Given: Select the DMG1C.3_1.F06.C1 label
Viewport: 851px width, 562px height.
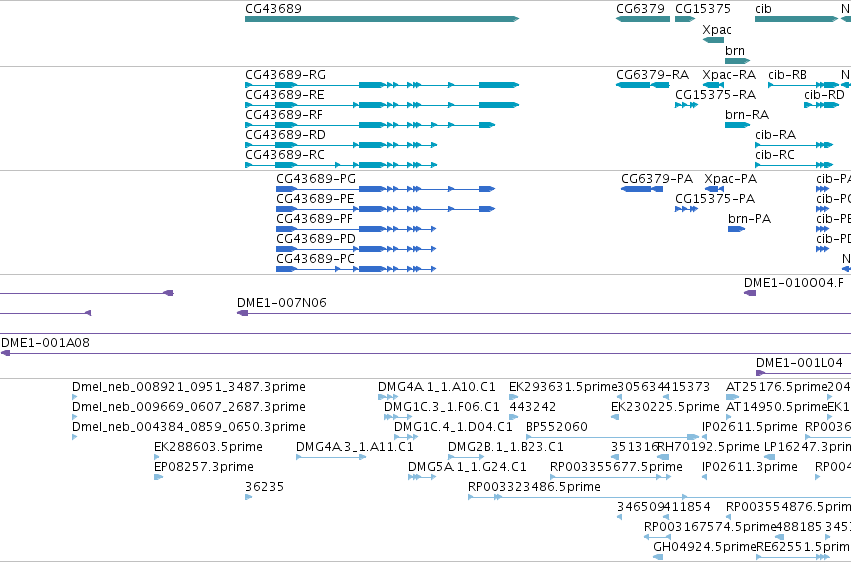Looking at the screenshot, I should pyautogui.click(x=441, y=407).
